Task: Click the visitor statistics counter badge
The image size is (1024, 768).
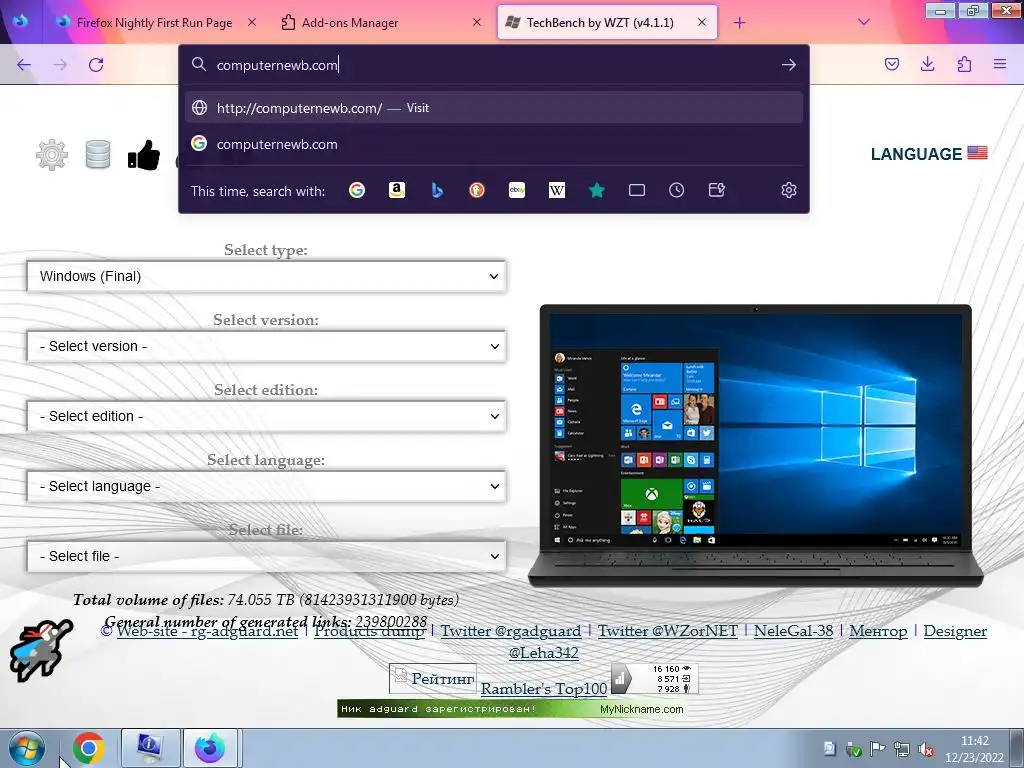Action: [x=654, y=679]
